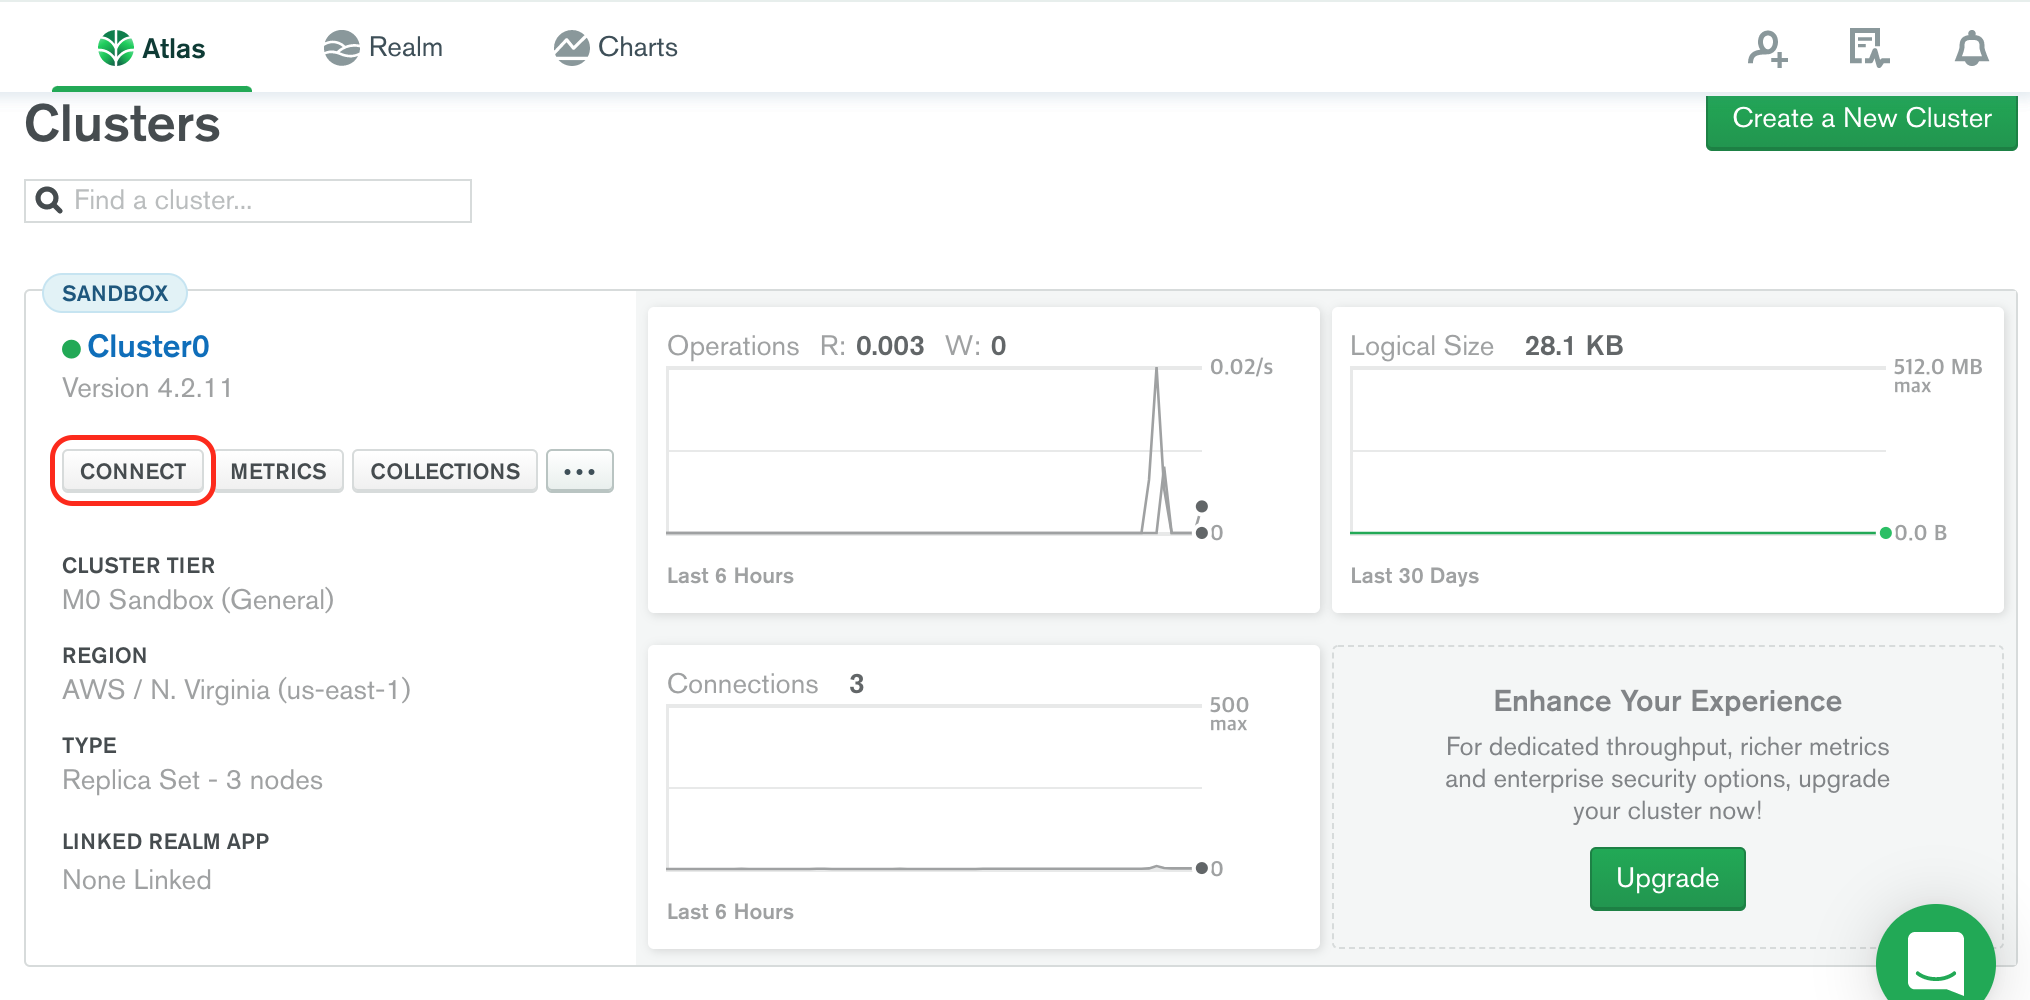Open cluster METRICS
Viewport: 2030px width, 1000px height.
point(279,471)
